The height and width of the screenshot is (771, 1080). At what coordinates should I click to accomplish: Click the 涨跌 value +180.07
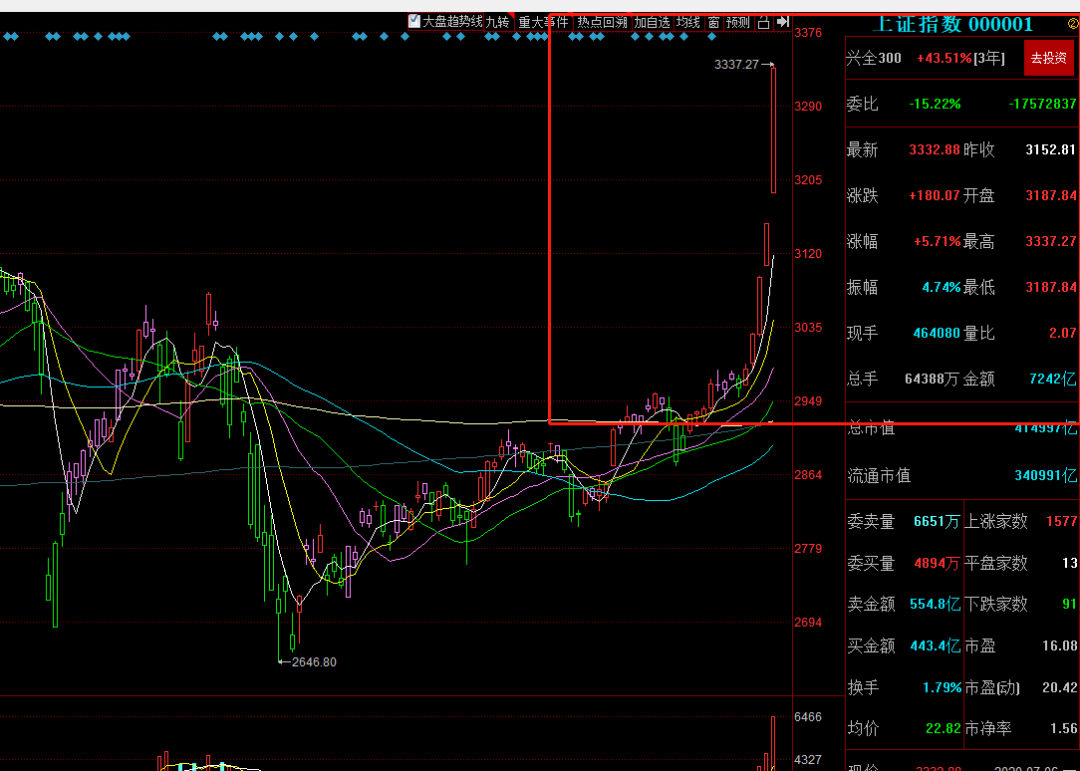934,196
